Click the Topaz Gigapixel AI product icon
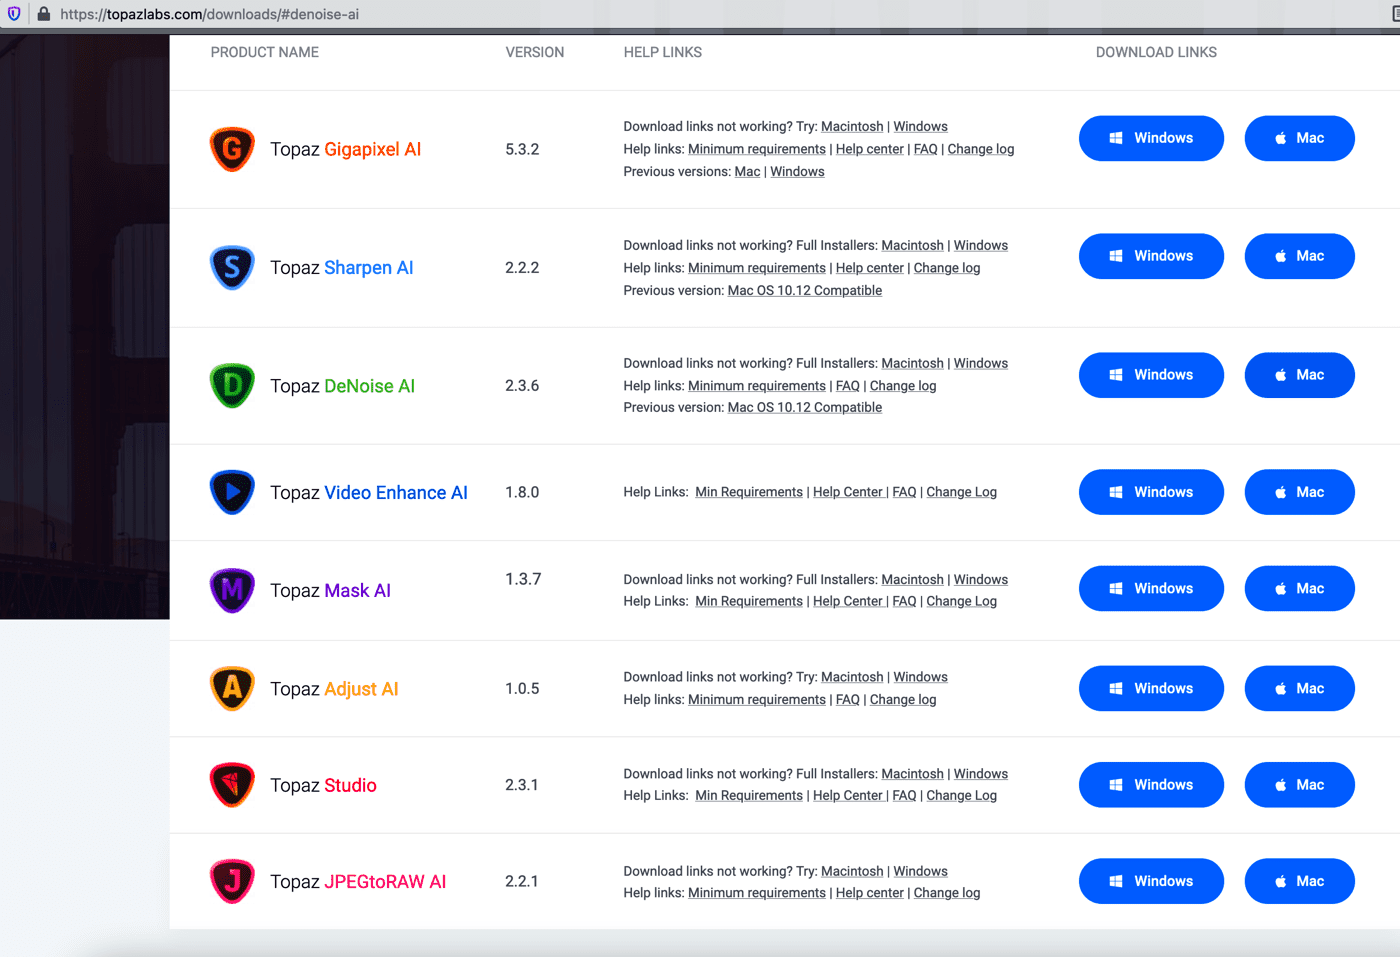This screenshot has width=1400, height=957. click(x=232, y=149)
